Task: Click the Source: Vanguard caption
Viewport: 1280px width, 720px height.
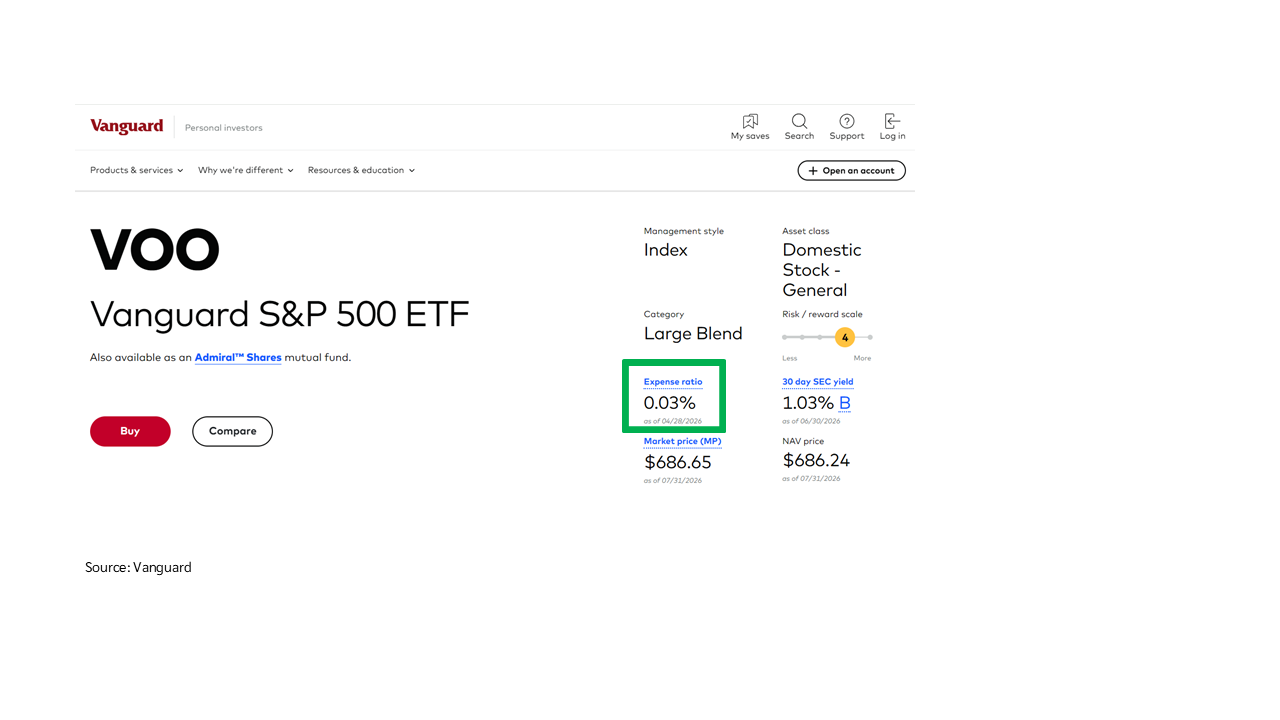Action: pos(138,567)
